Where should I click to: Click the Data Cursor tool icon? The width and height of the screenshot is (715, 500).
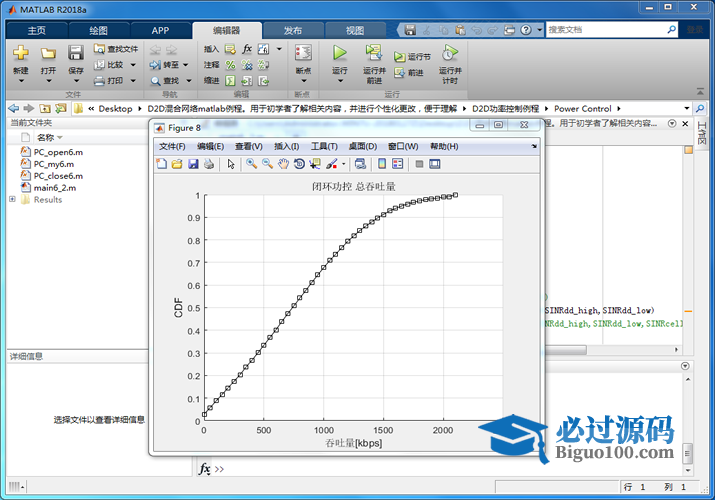(315, 164)
